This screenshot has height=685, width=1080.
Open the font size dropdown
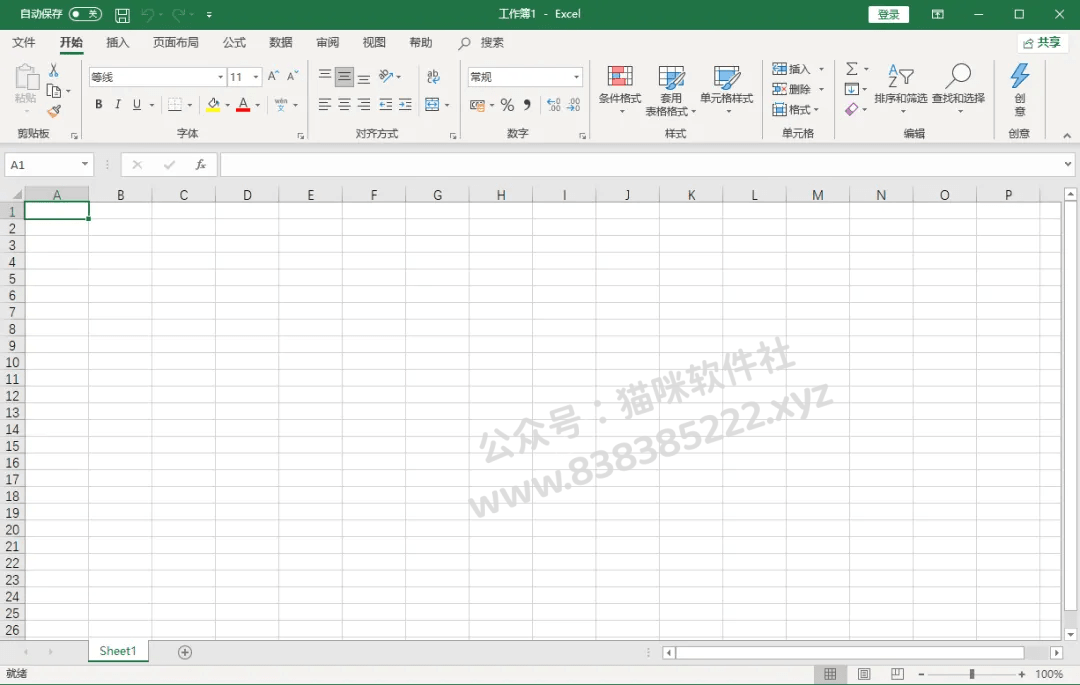click(256, 77)
